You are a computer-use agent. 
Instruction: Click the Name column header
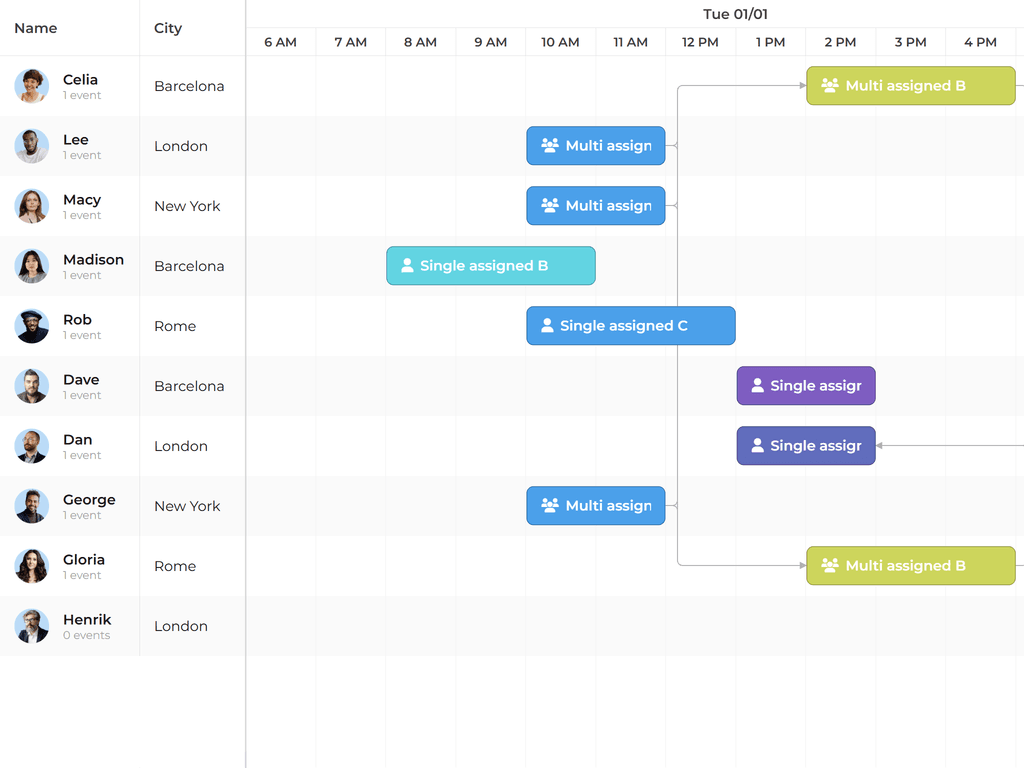coord(36,28)
